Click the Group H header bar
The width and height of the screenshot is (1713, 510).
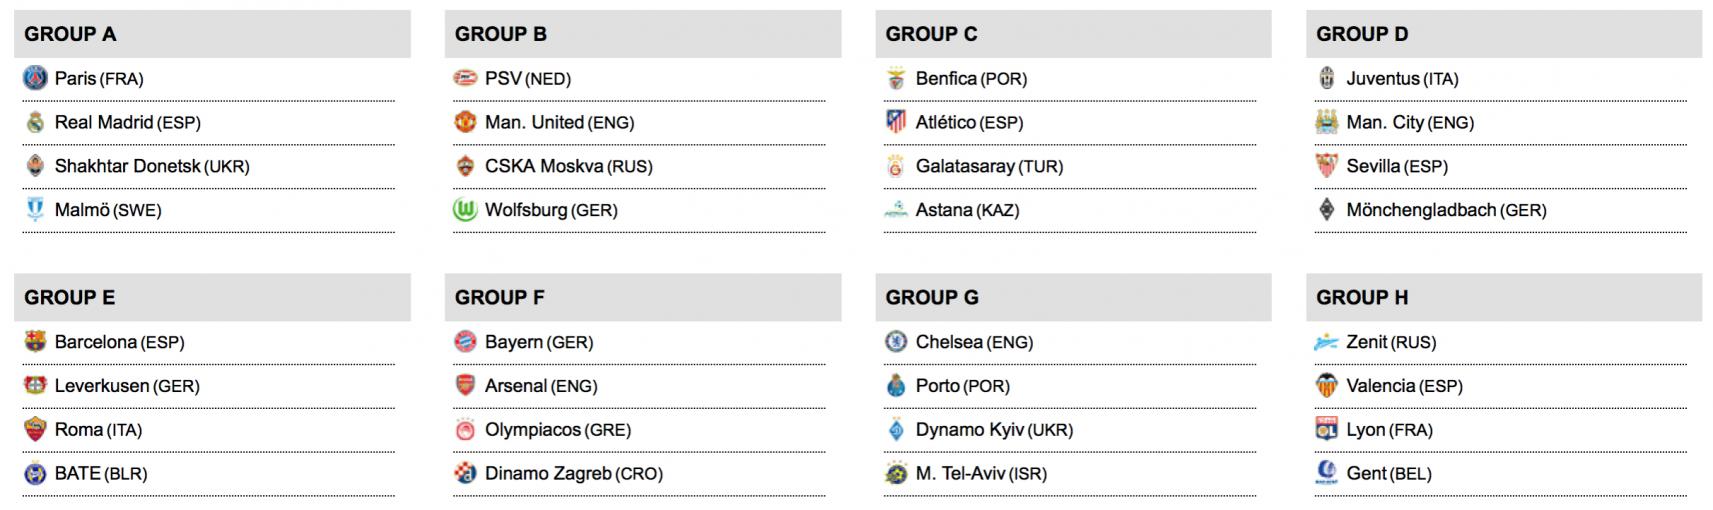click(1503, 298)
